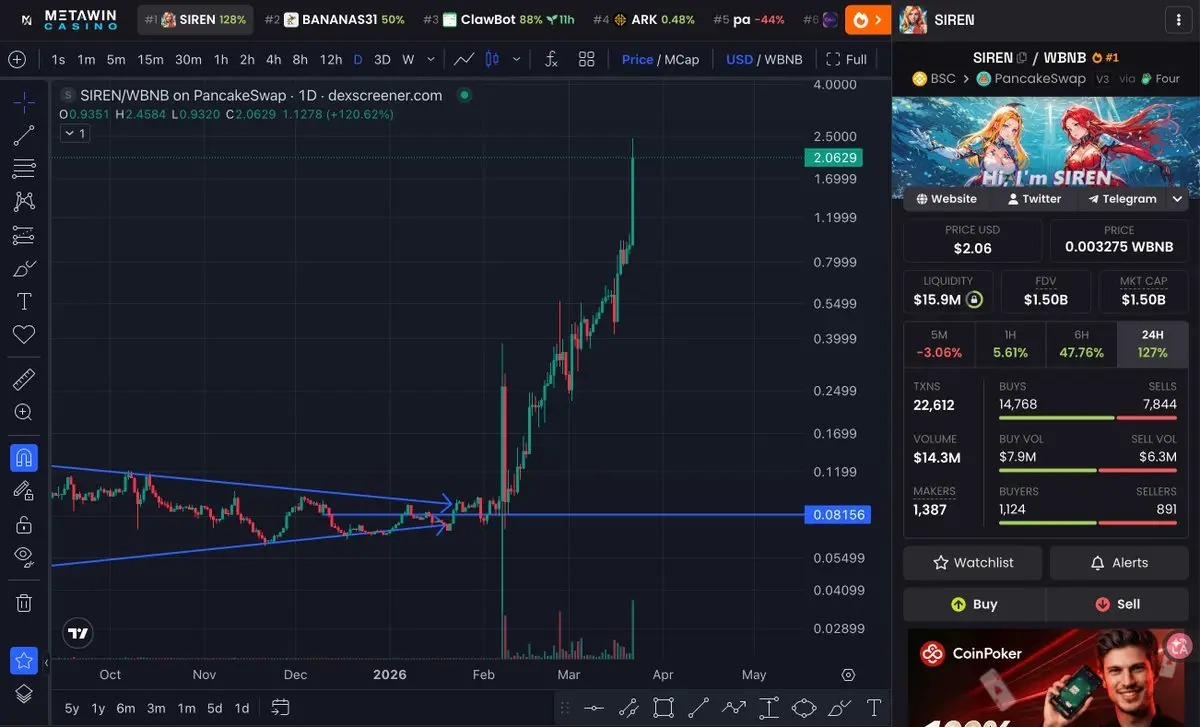The width and height of the screenshot is (1200, 727).
Task: Select the brush drawing tool
Action: (x=24, y=268)
